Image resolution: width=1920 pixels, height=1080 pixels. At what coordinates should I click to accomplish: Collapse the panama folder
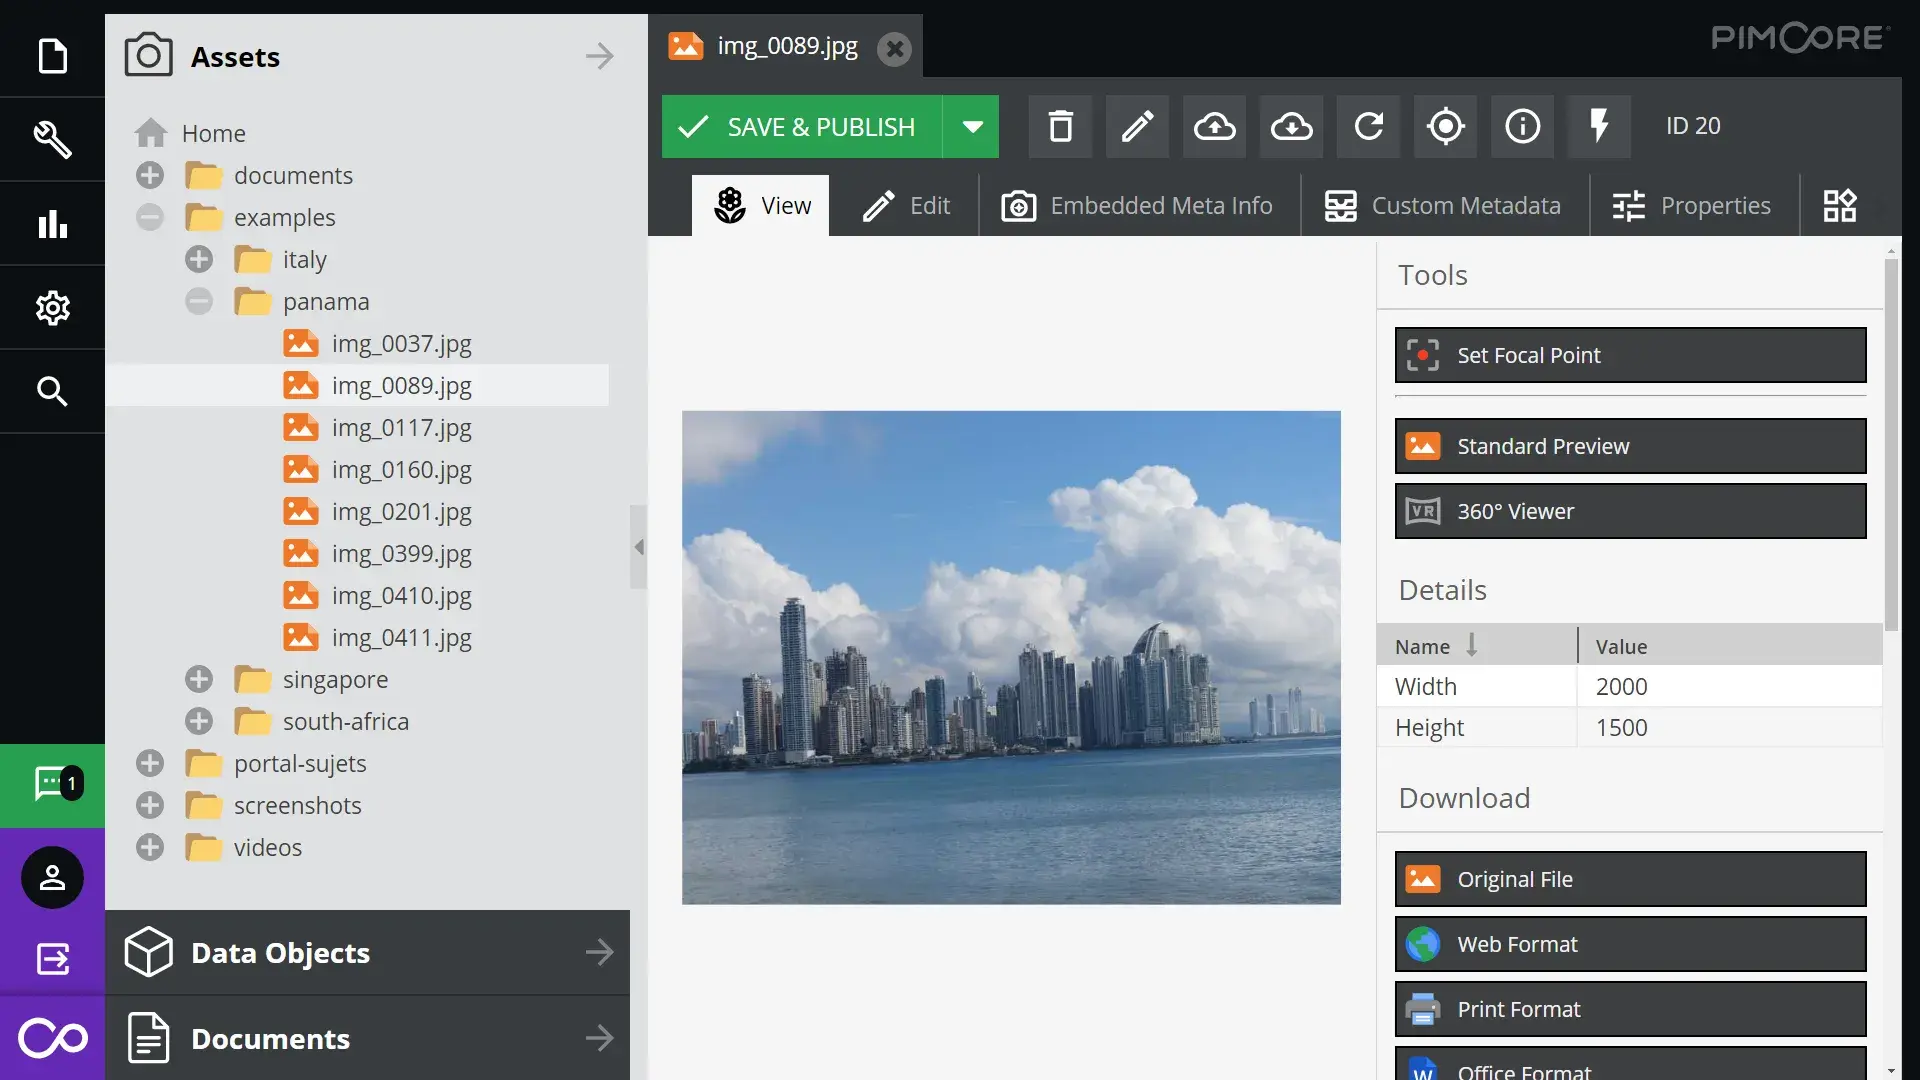199,302
